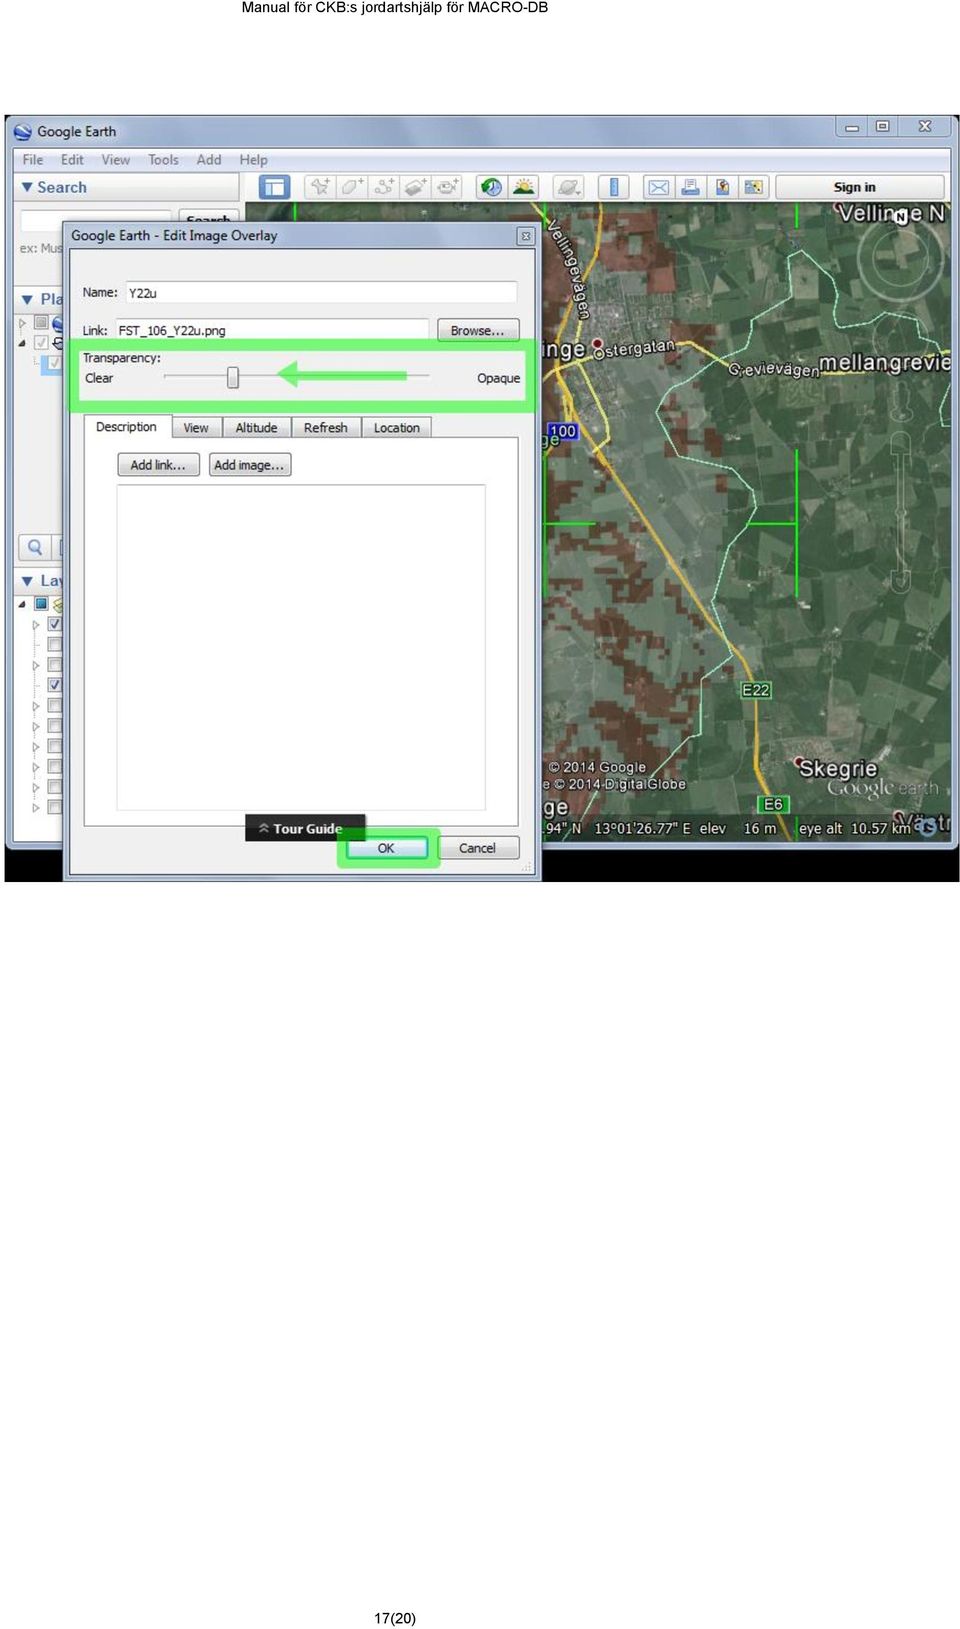Click the Sign in button
Image resolution: width=960 pixels, height=1629 pixels.
(859, 187)
